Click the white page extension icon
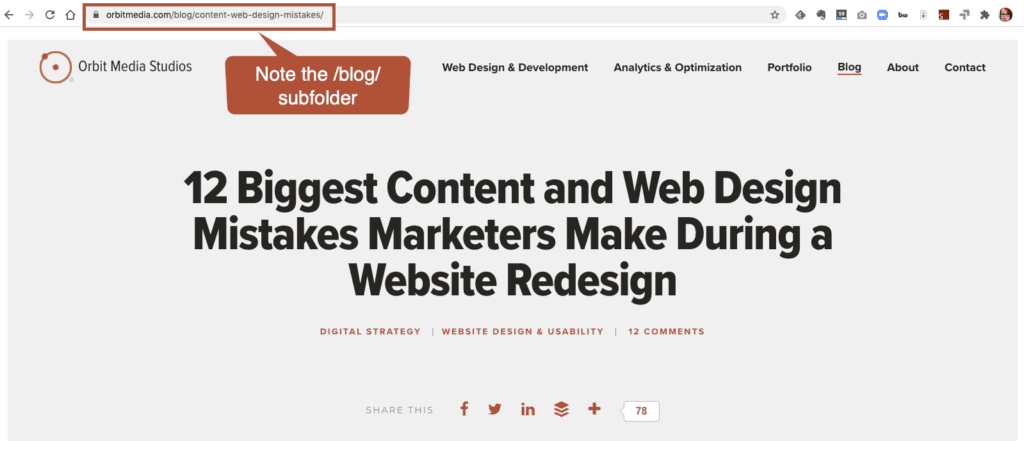 pos(923,15)
